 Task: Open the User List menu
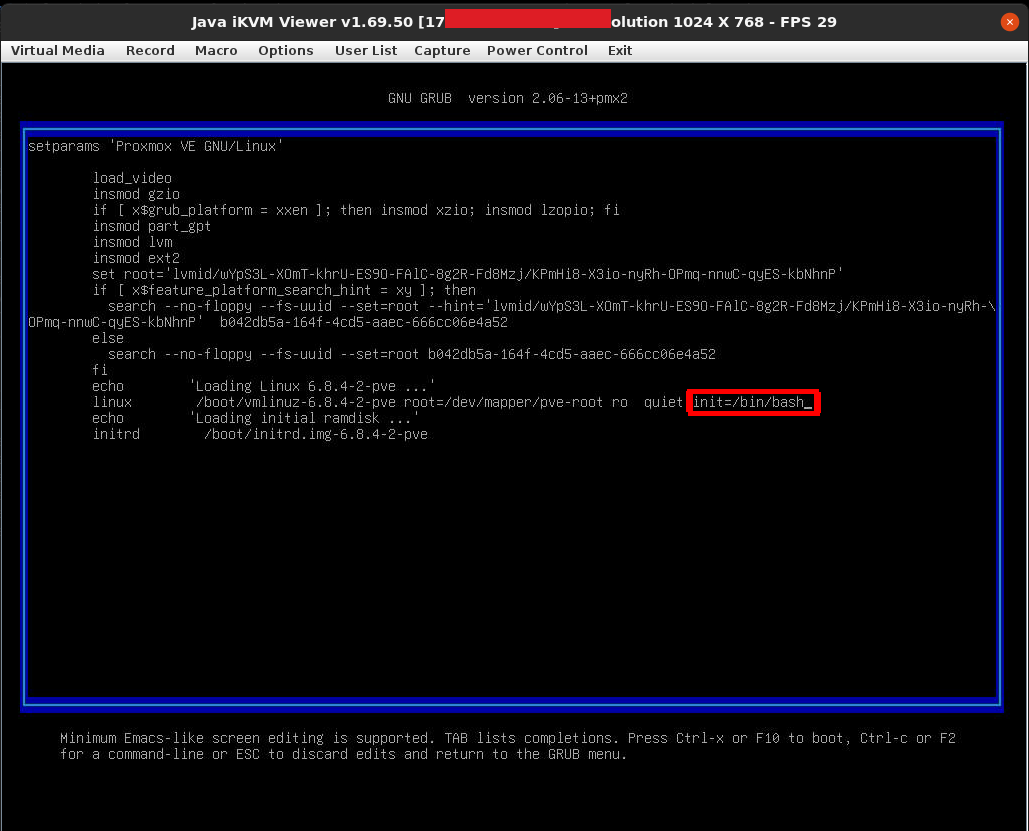coord(366,51)
